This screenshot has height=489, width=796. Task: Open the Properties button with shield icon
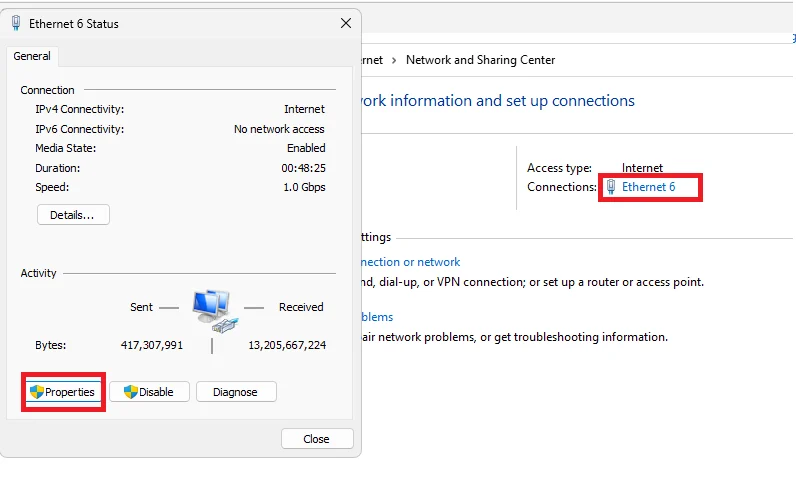click(x=63, y=392)
